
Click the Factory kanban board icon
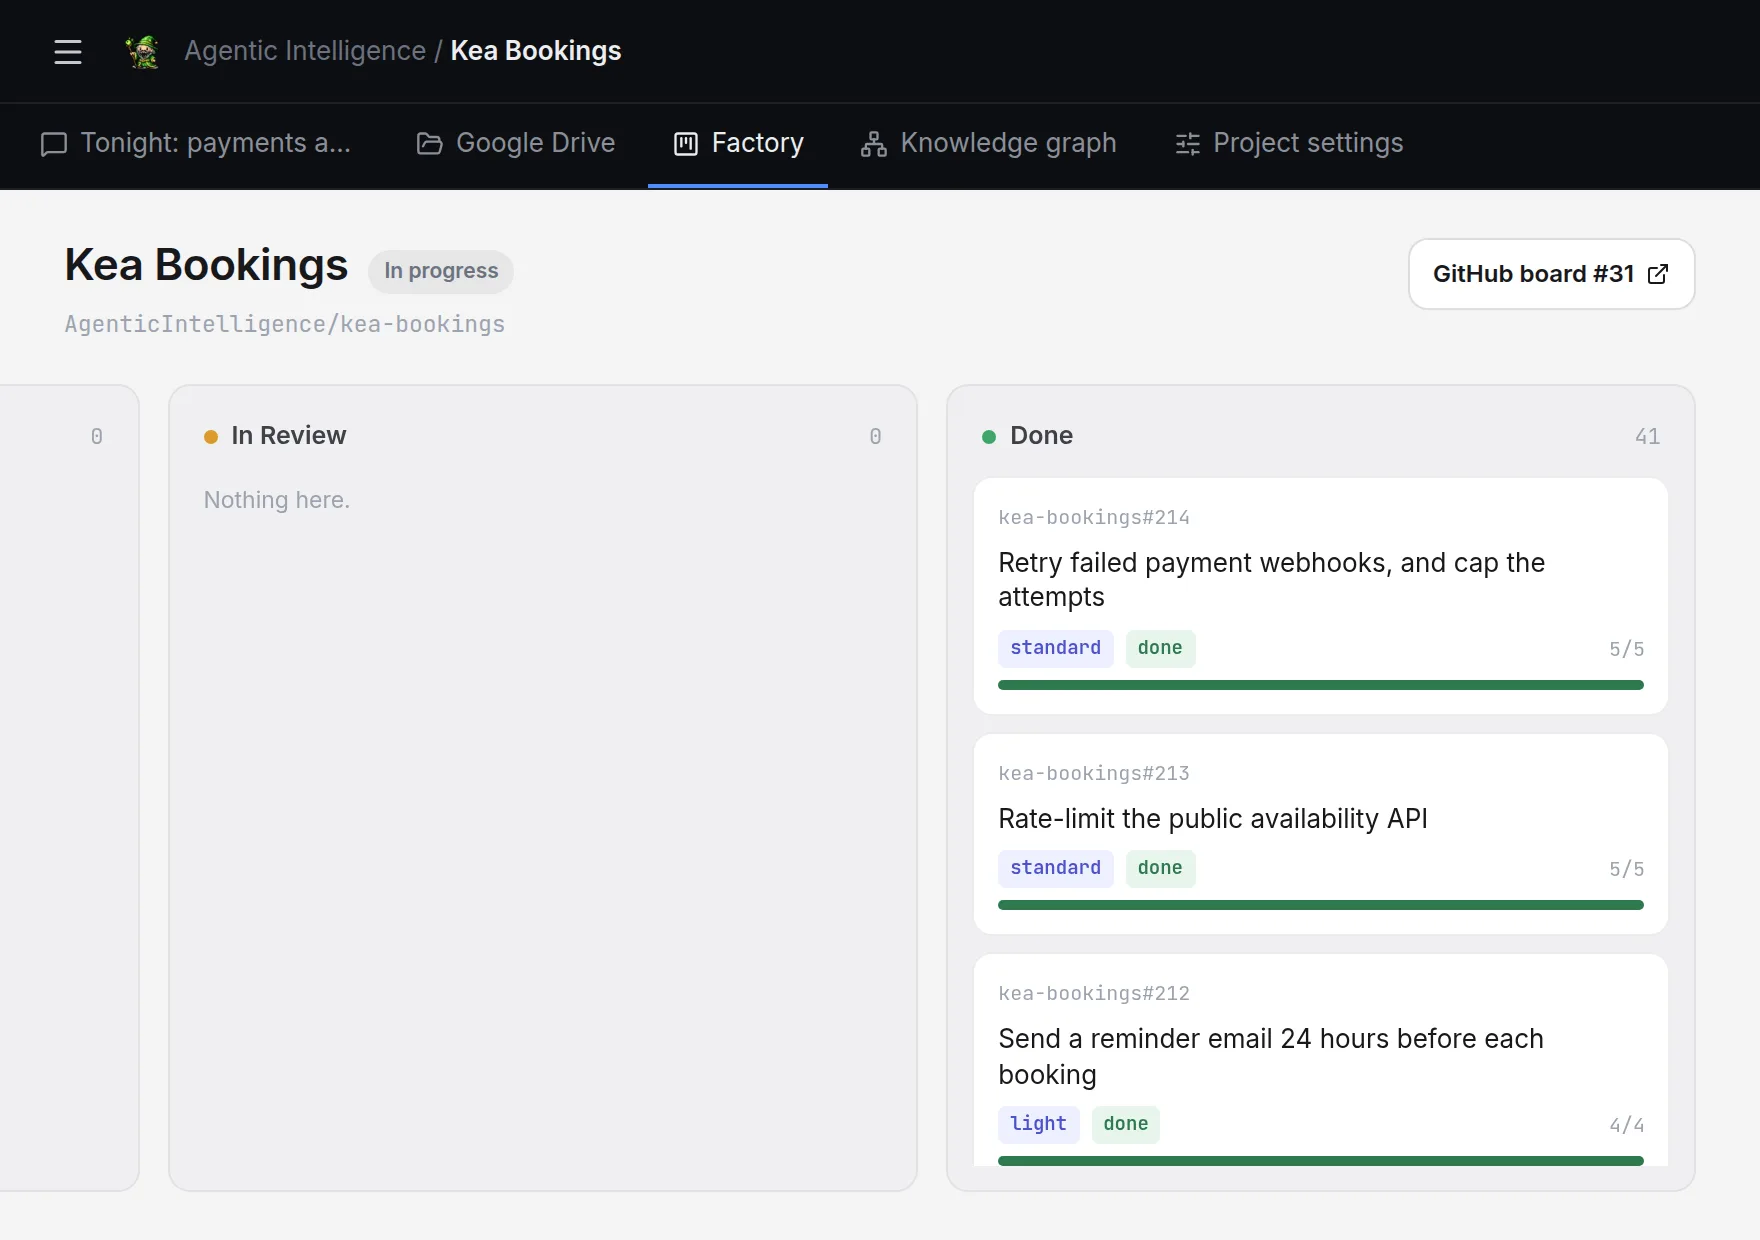tap(686, 144)
